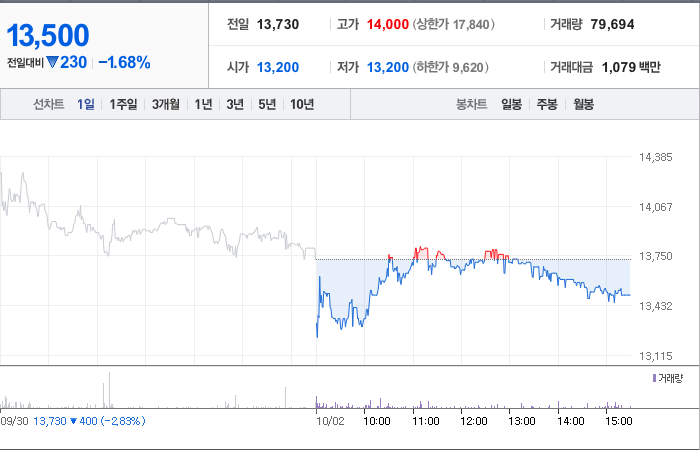Open the 주봉 candlestick chart
Image resolution: width=700 pixels, height=450 pixels.
547,104
